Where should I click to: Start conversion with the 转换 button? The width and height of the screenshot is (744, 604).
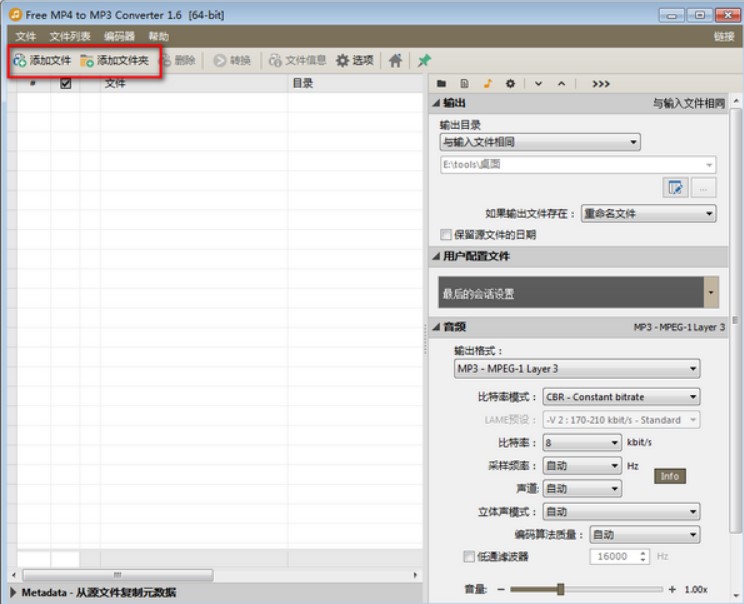point(232,61)
